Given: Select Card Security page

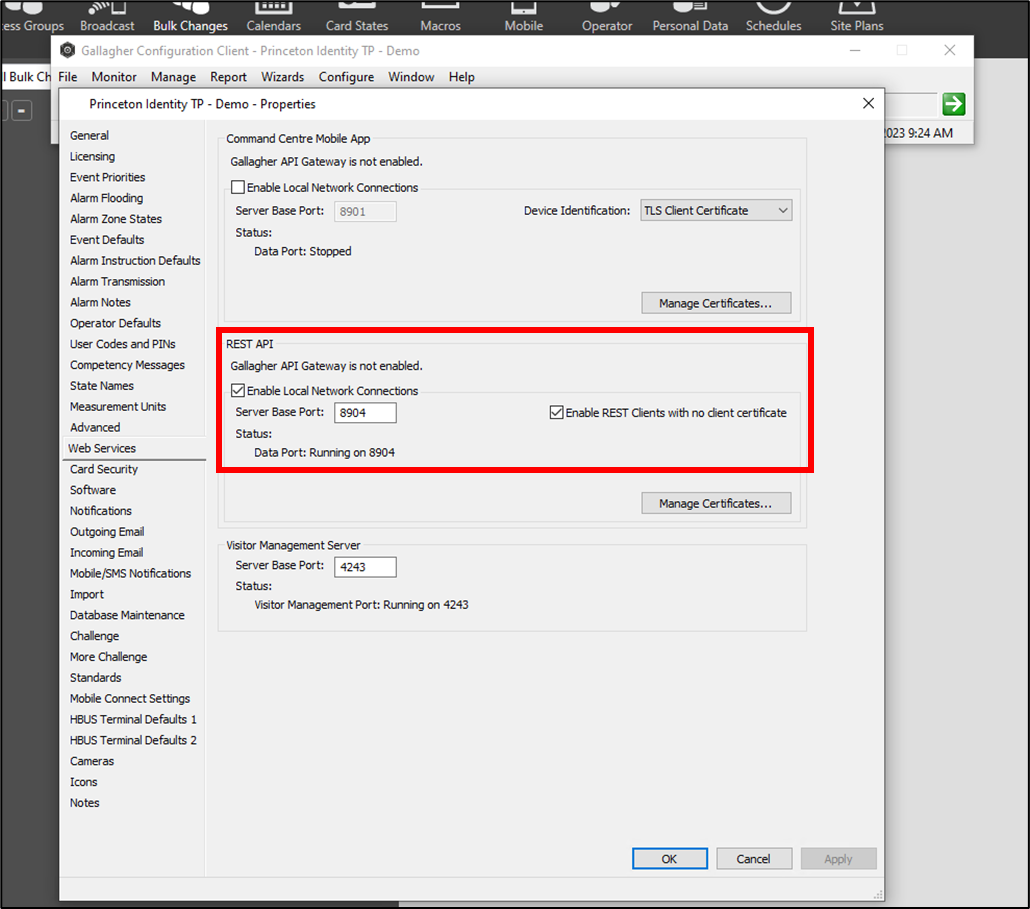Looking at the screenshot, I should pos(104,469).
